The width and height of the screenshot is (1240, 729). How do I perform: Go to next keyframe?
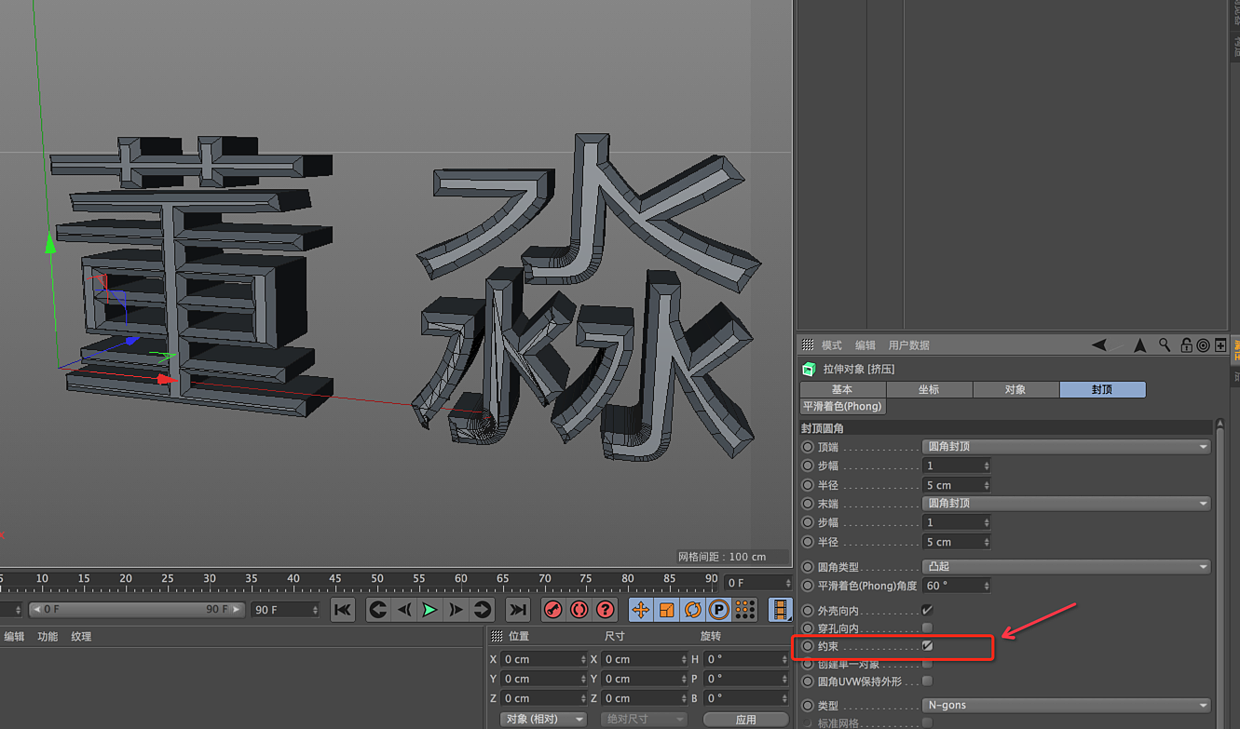point(481,609)
